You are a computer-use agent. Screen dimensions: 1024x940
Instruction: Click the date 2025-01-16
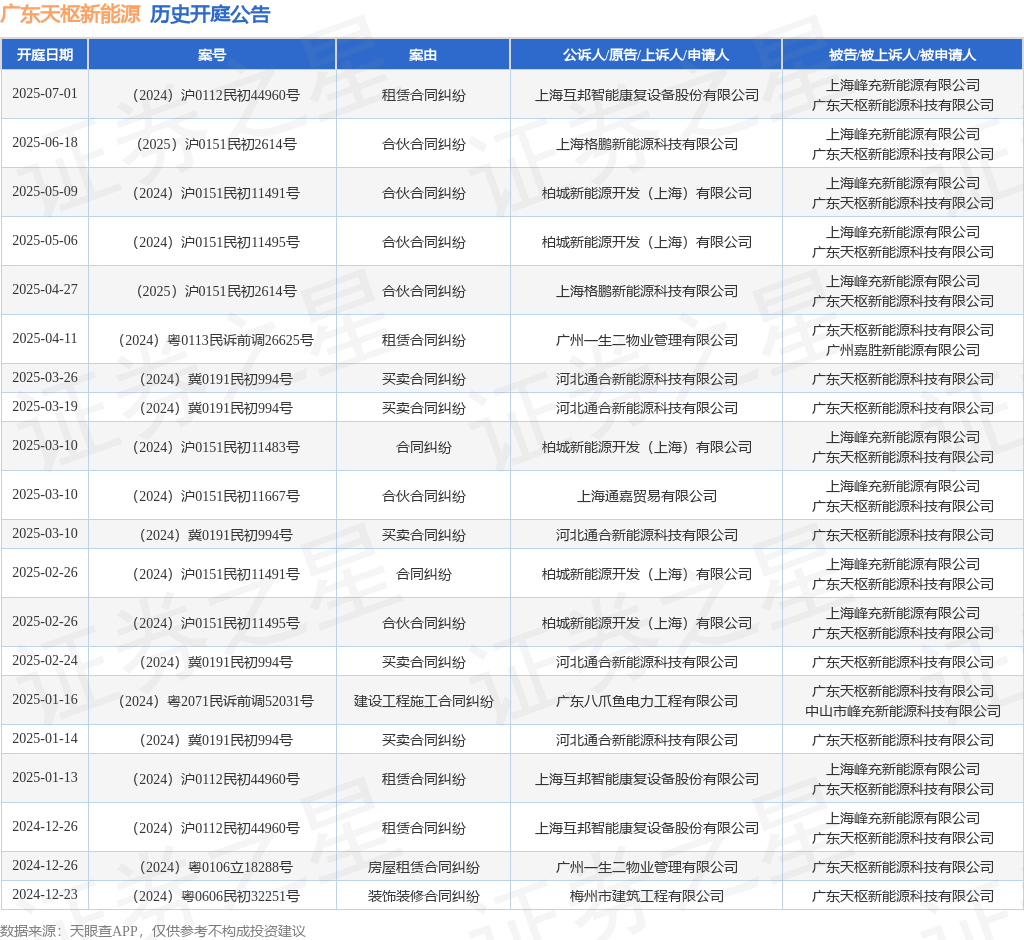(44, 700)
